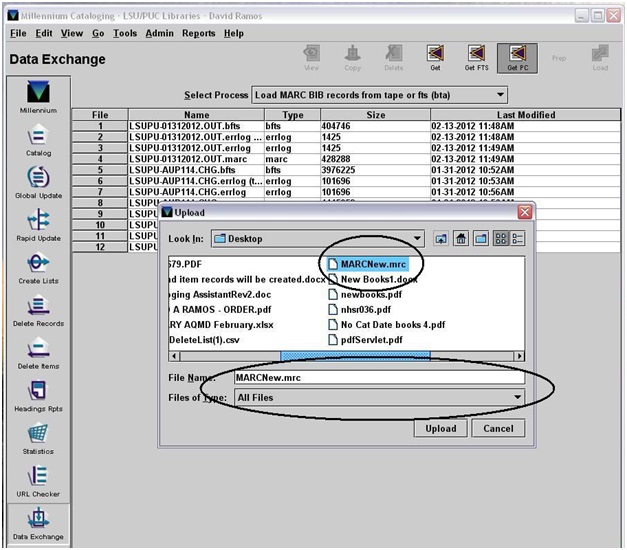Open the Tools menu
Viewport: 627px width, 550px height.
pyautogui.click(x=125, y=33)
